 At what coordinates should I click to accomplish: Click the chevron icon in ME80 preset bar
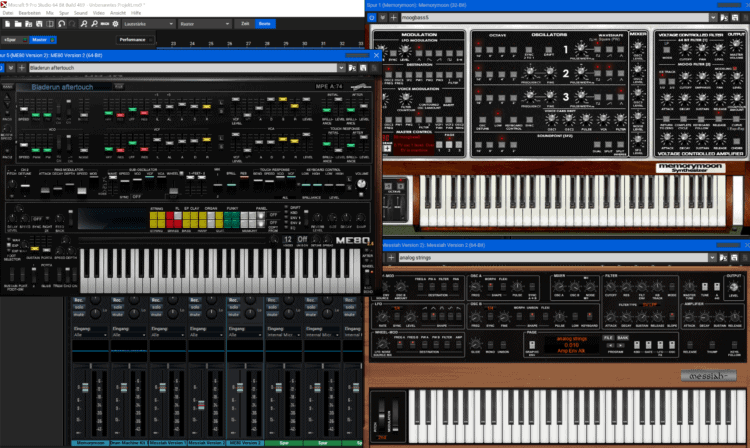click(x=11, y=68)
